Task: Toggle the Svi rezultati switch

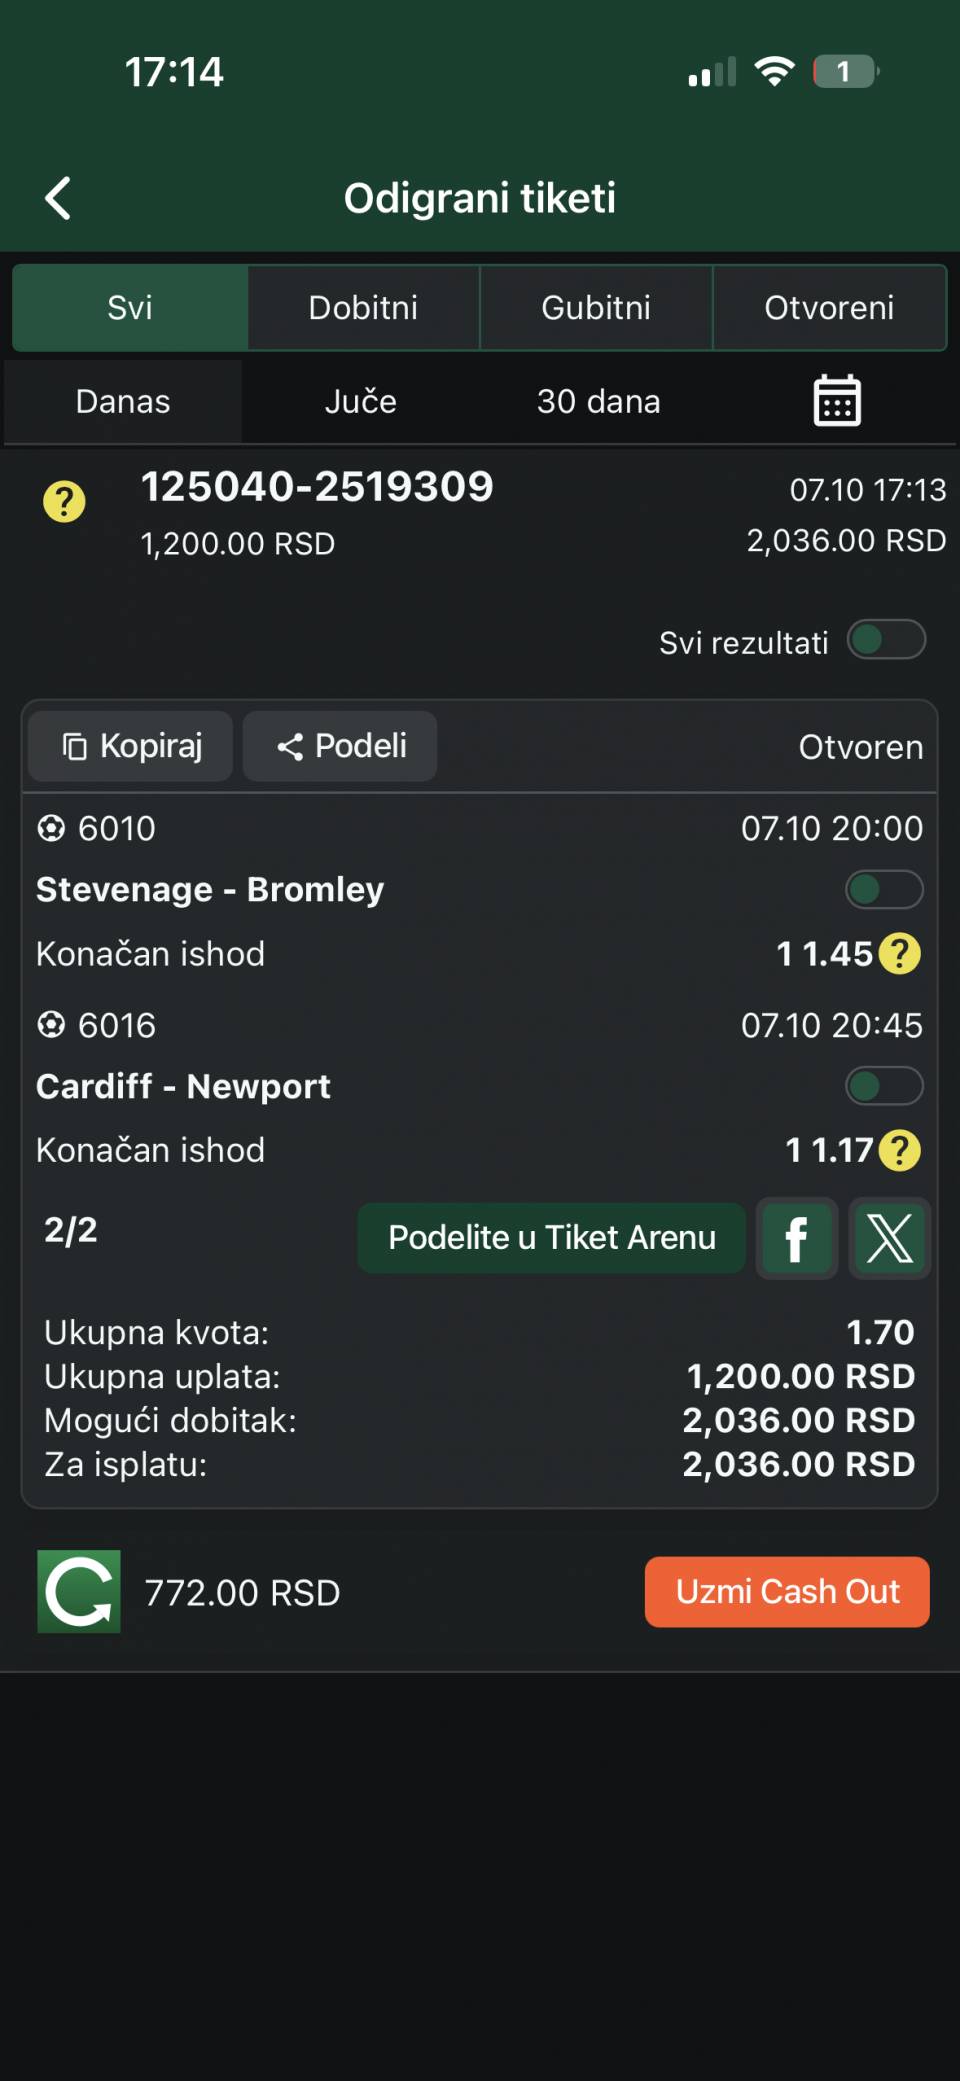Action: click(x=886, y=640)
